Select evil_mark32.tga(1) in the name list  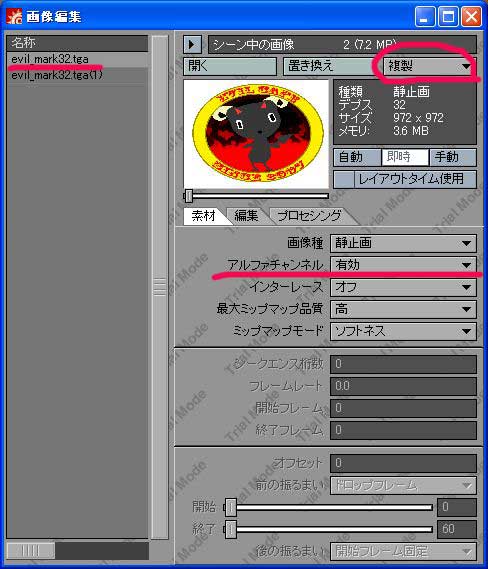[77, 75]
